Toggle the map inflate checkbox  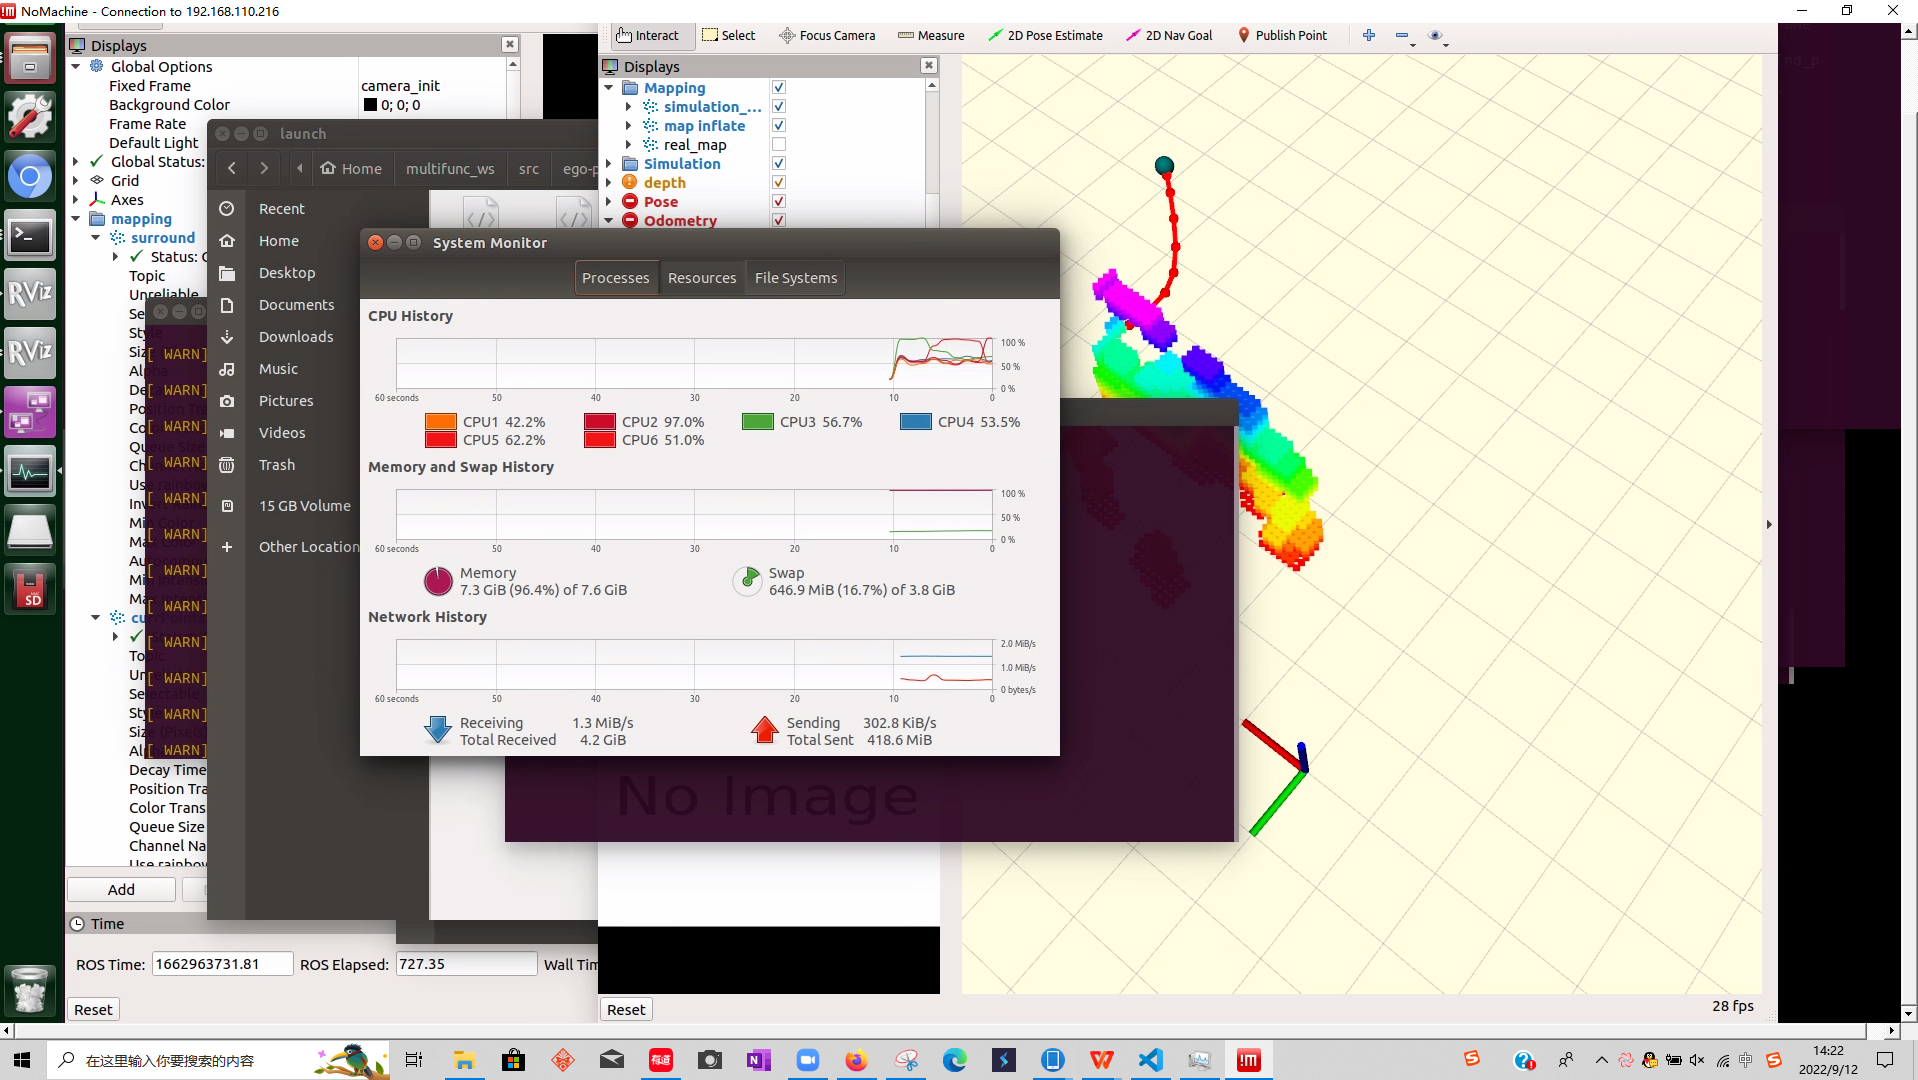(x=779, y=125)
